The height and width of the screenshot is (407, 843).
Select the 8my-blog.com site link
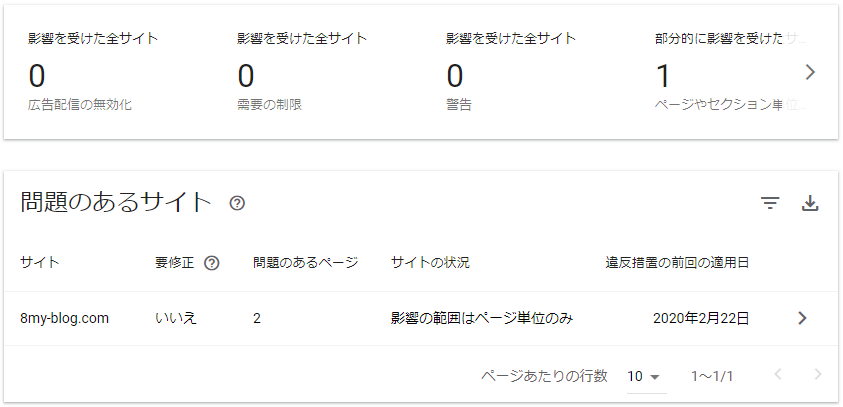click(65, 318)
